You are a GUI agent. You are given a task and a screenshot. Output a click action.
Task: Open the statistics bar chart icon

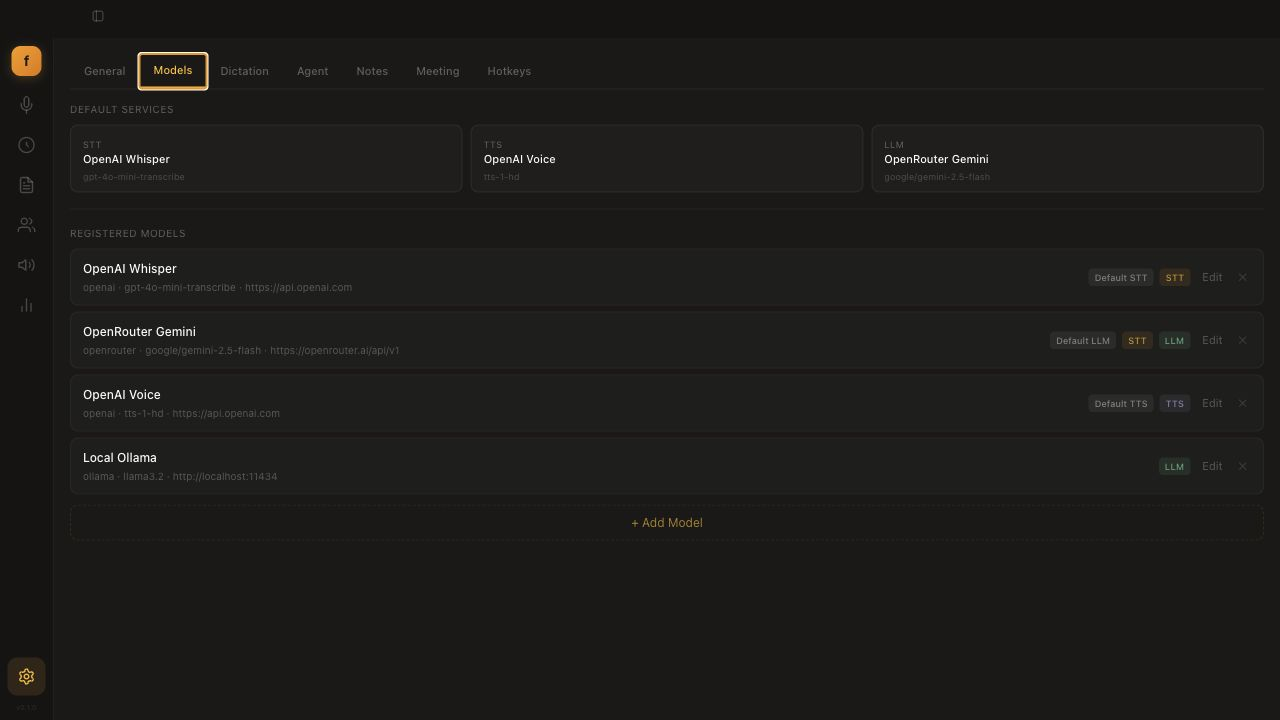(x=26, y=305)
